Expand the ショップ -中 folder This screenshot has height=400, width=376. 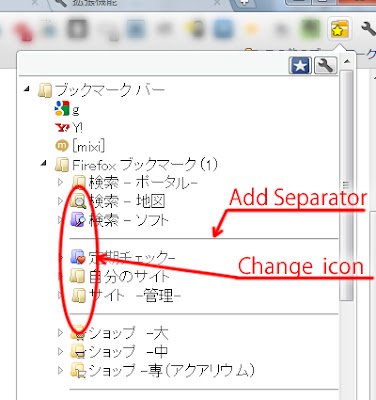click(60, 351)
